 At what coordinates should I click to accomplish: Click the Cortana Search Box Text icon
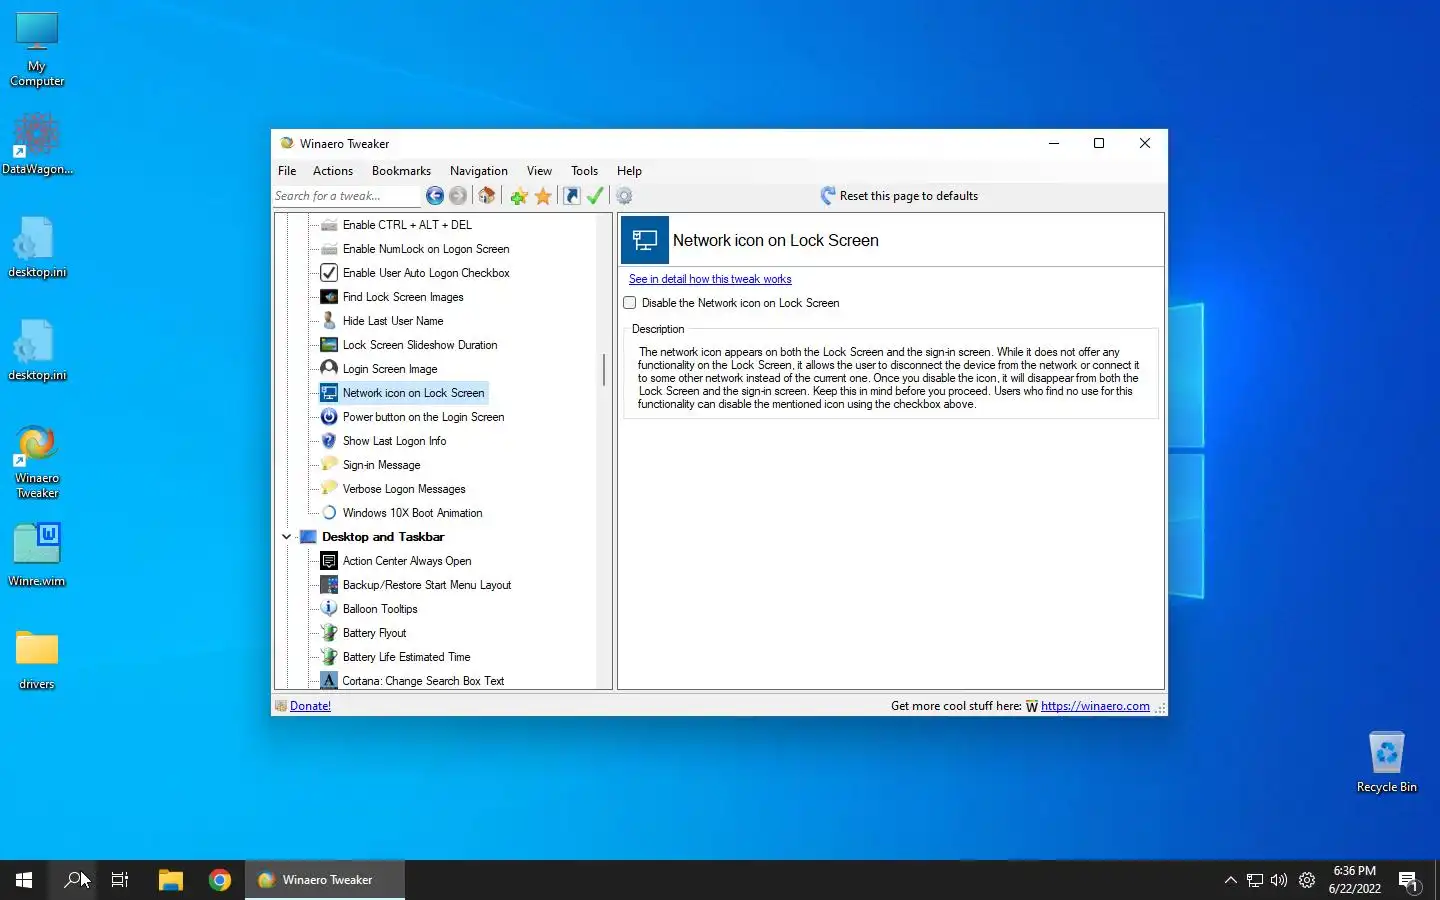click(x=329, y=681)
